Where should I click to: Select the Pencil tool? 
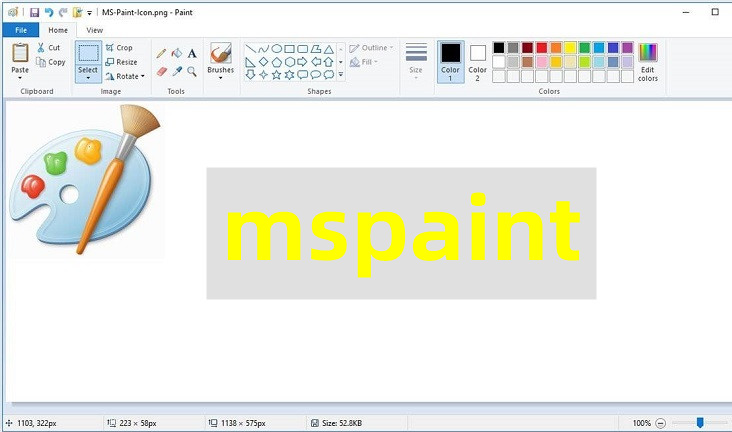coord(161,53)
